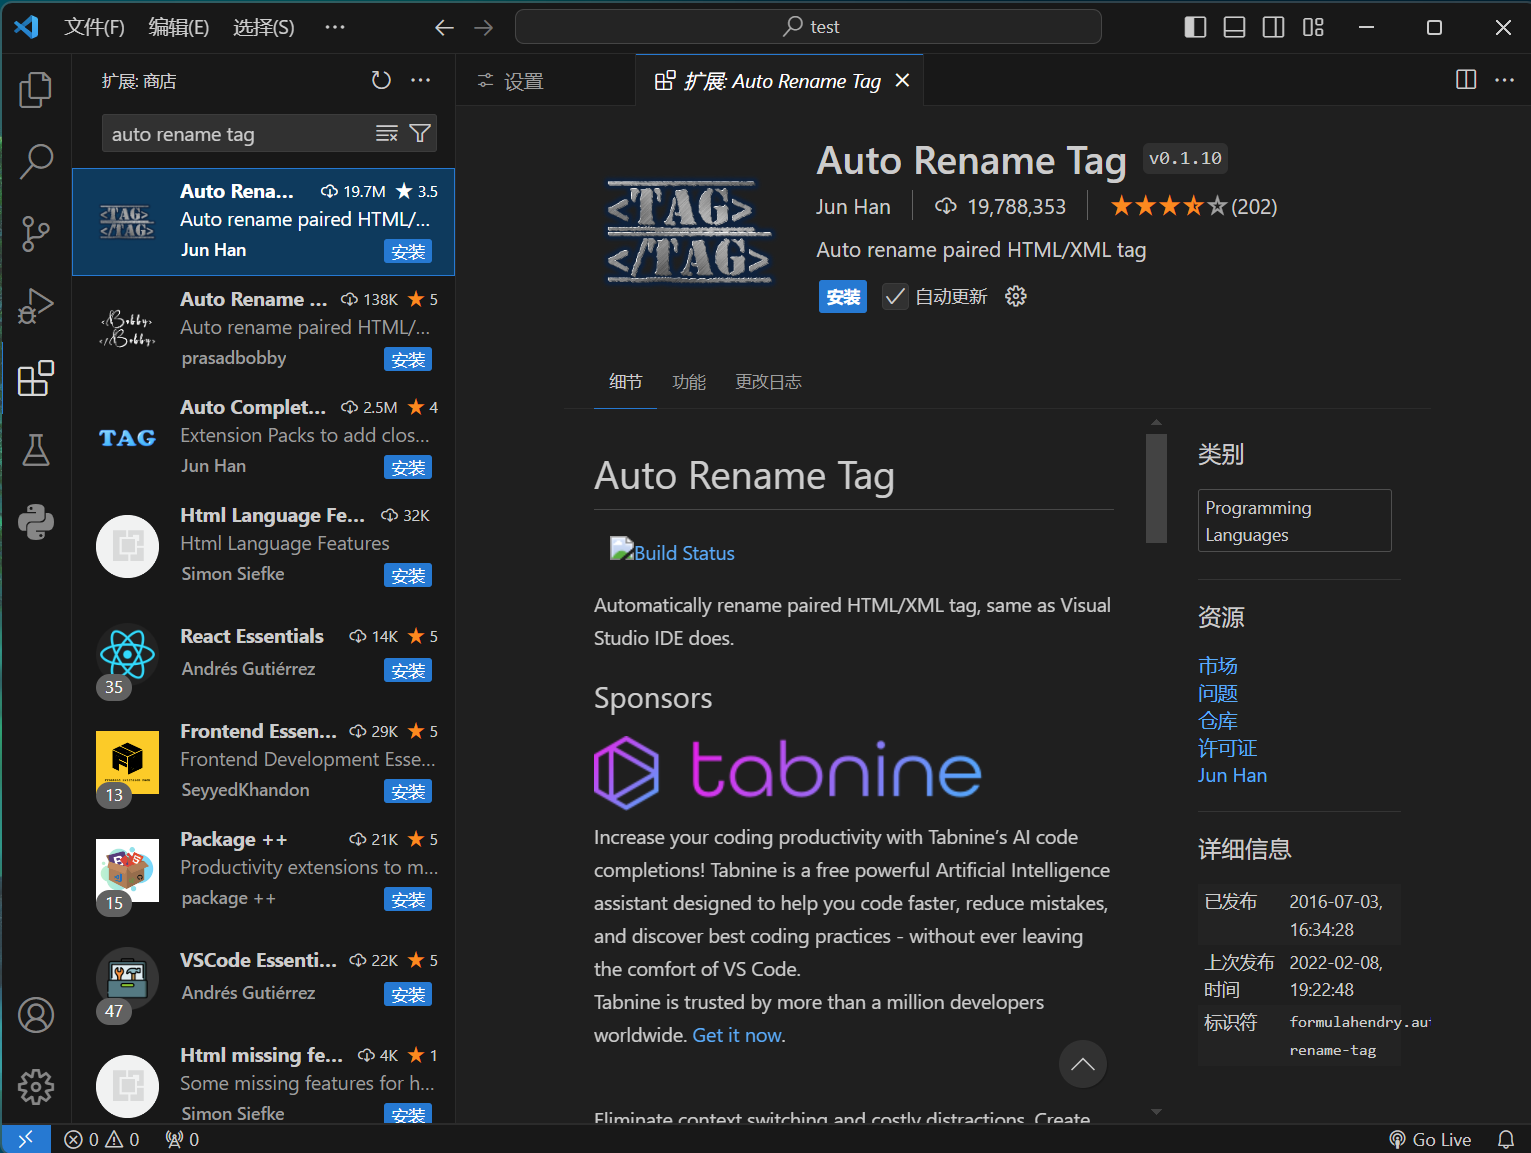The image size is (1531, 1153).
Task: Toggle the 自动更新 checkbox
Action: click(895, 297)
